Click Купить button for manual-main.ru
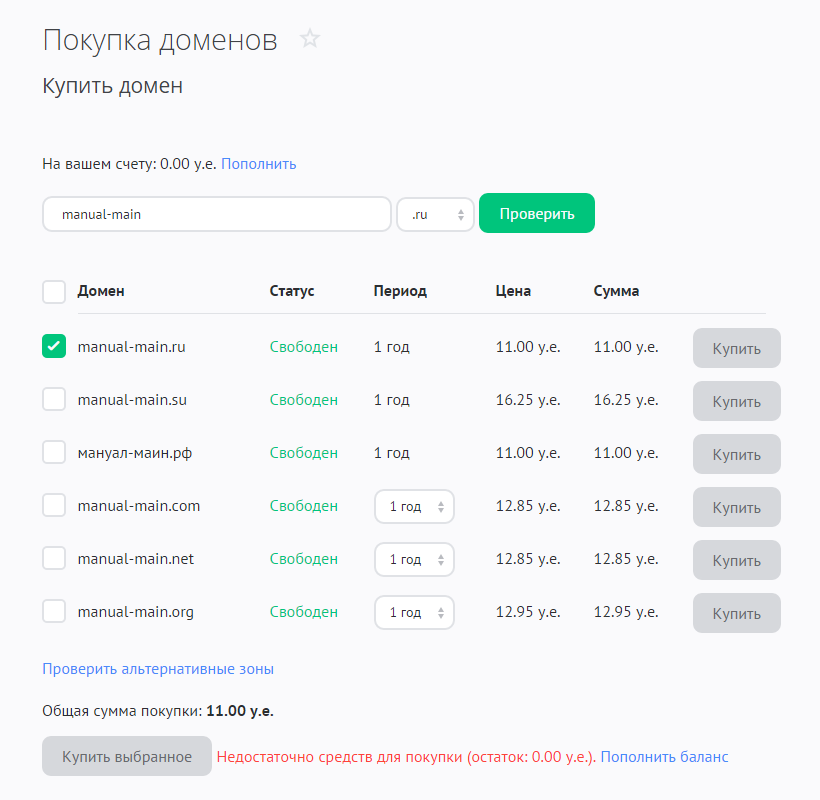Viewport: 820px width, 800px height. pos(736,348)
